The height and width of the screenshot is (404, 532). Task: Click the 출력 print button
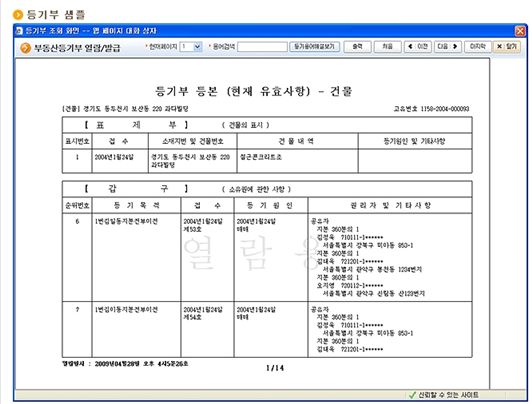pyautogui.click(x=357, y=46)
